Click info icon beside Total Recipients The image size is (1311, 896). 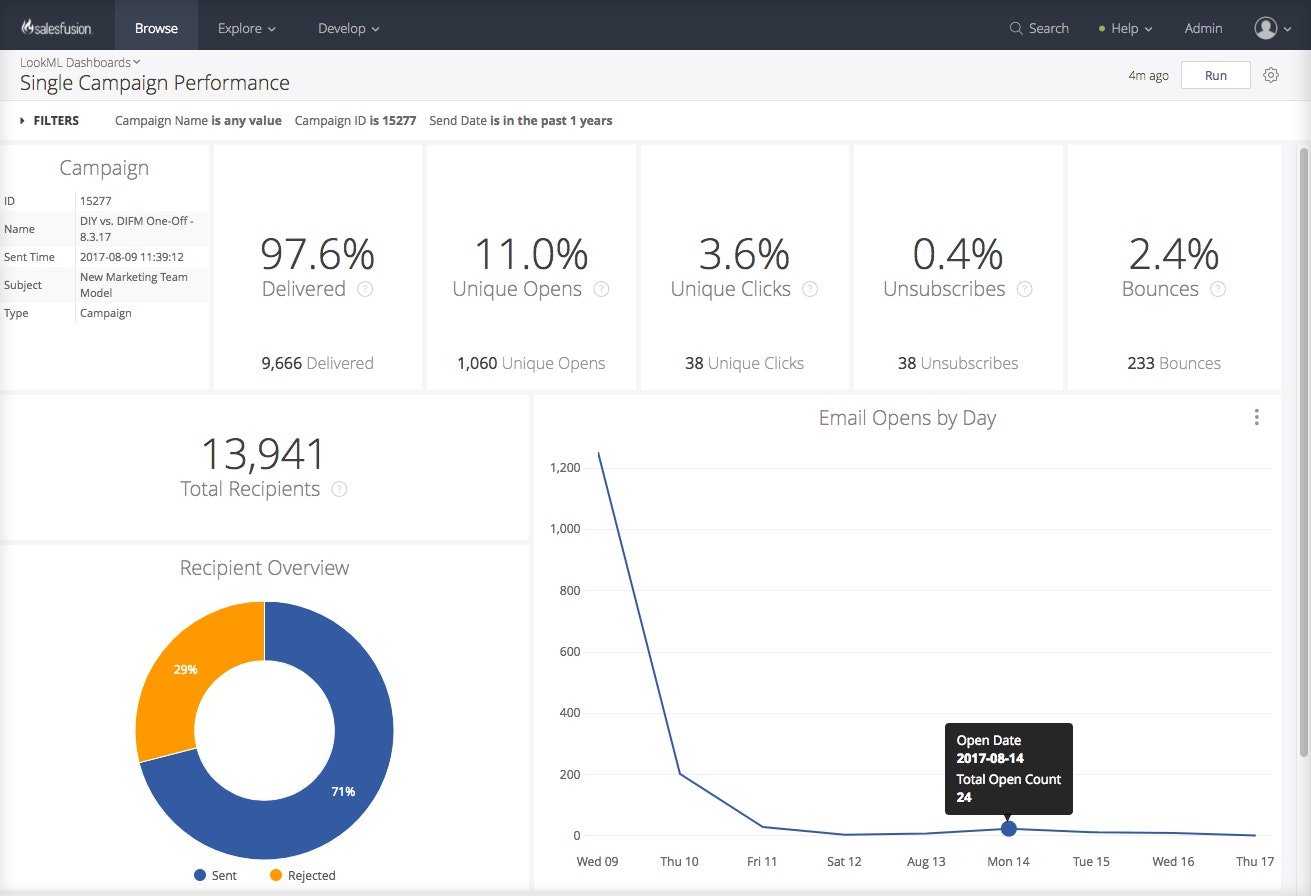pos(339,489)
